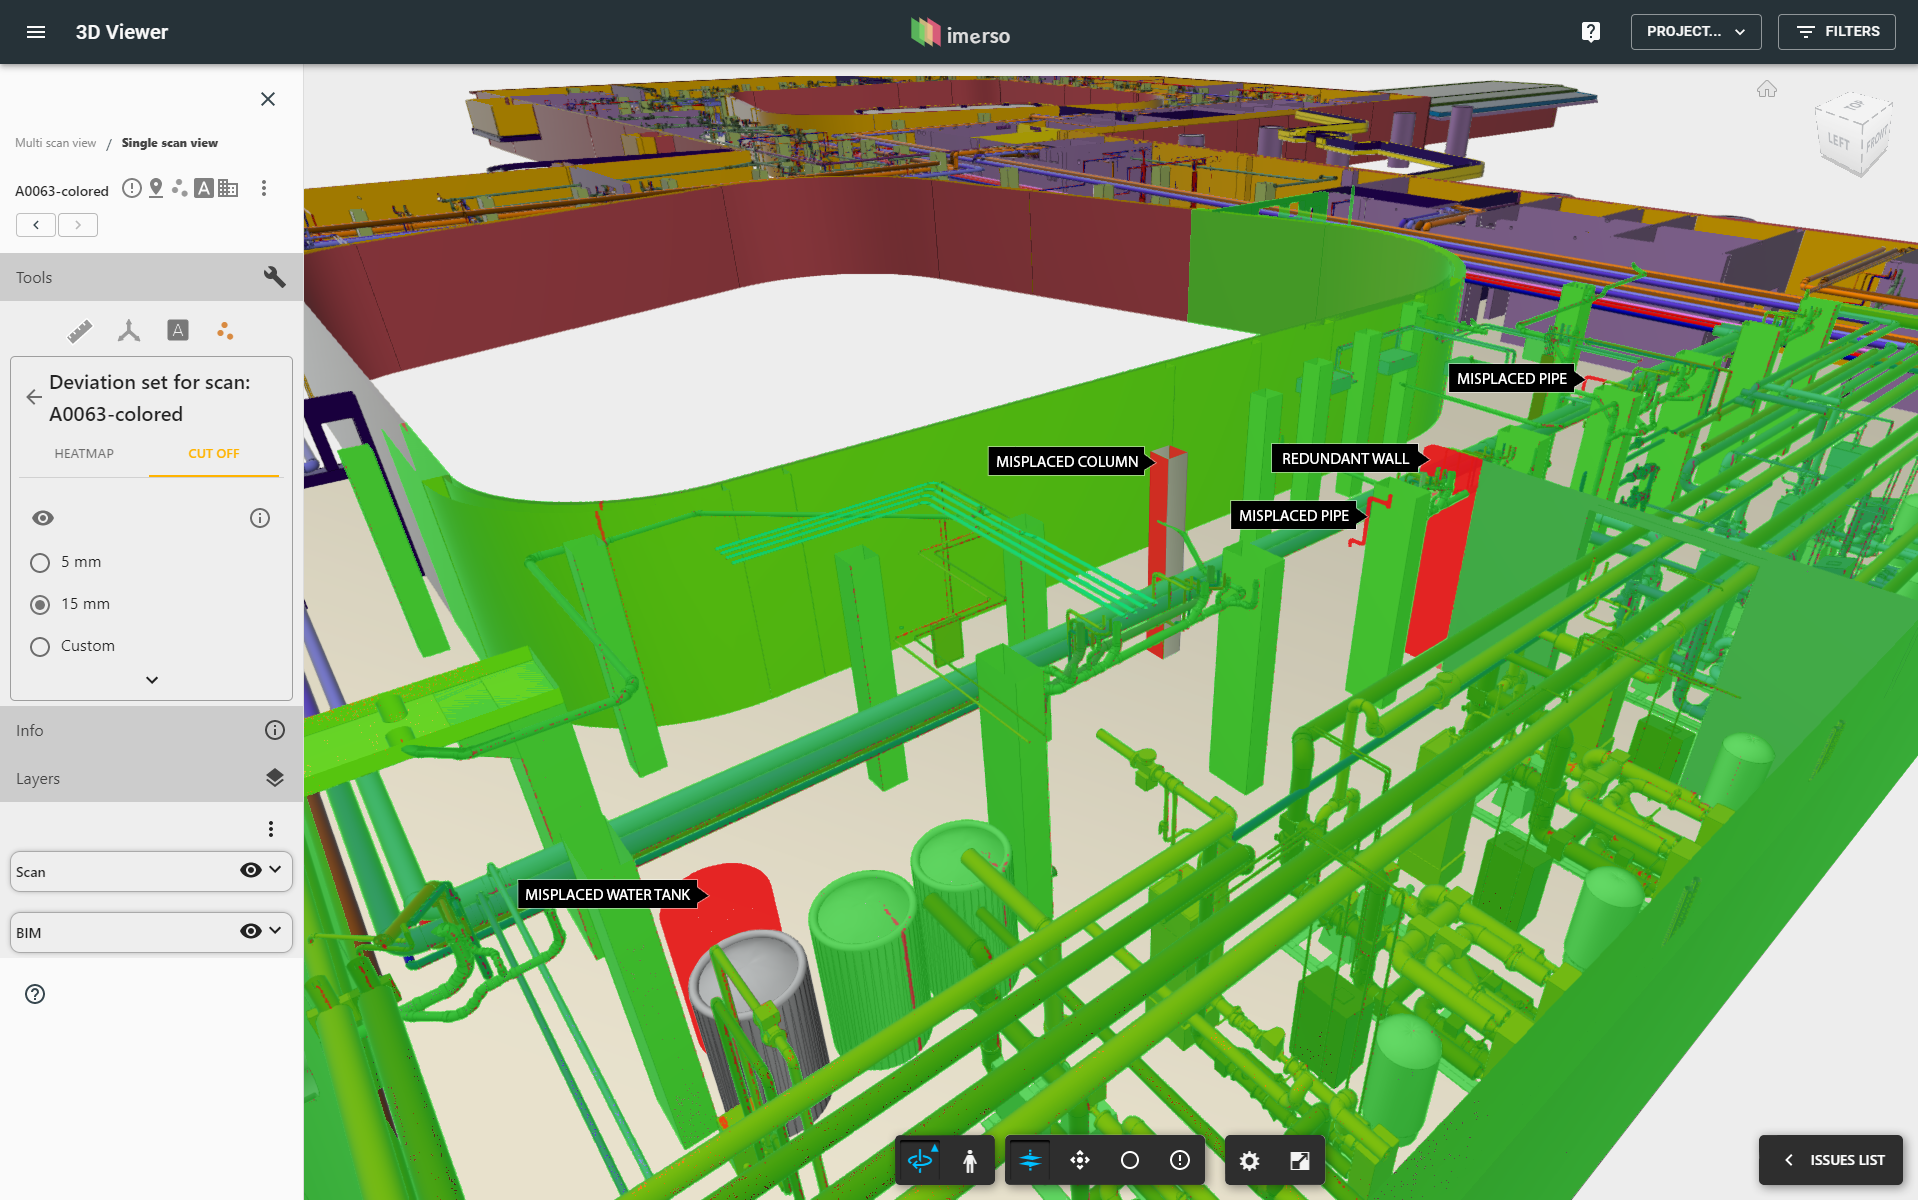Expand the Scan layer dropdown
Viewport: 1918px width, 1200px height.
click(x=275, y=870)
